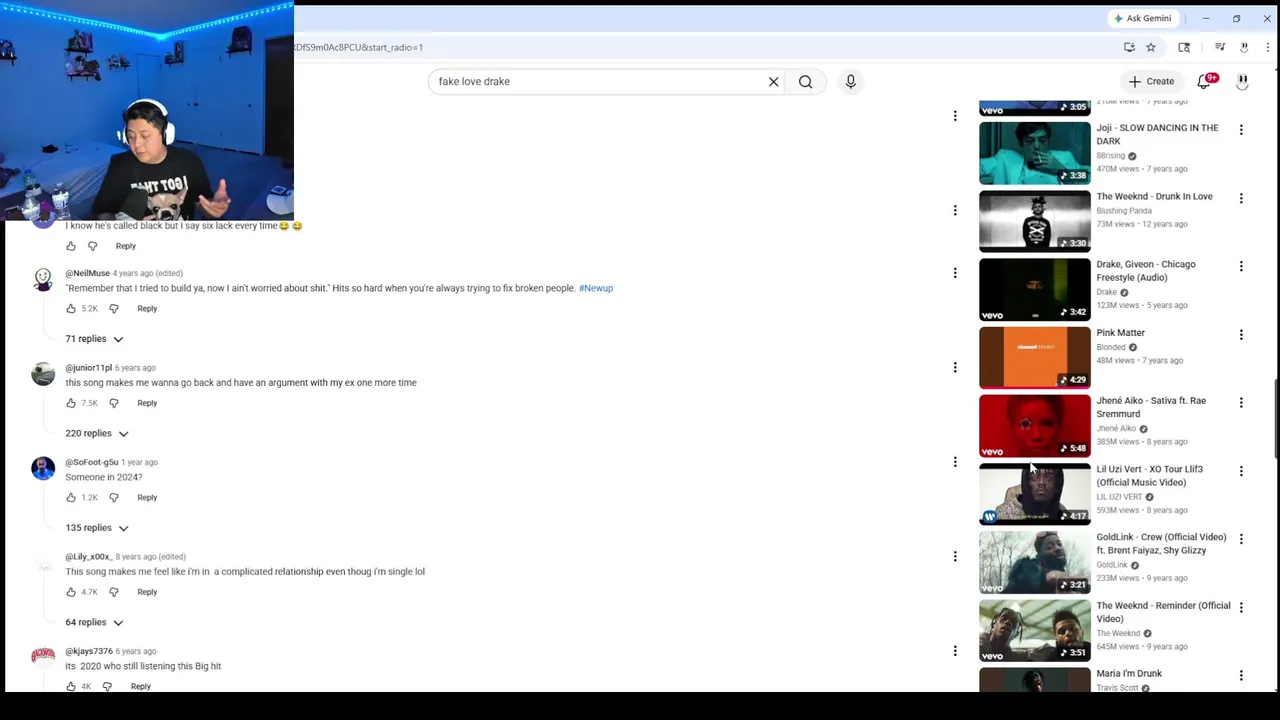Viewport: 1280px width, 720px height.
Task: Reply to the @SoFoot-g5u comment
Action: pyautogui.click(x=147, y=497)
